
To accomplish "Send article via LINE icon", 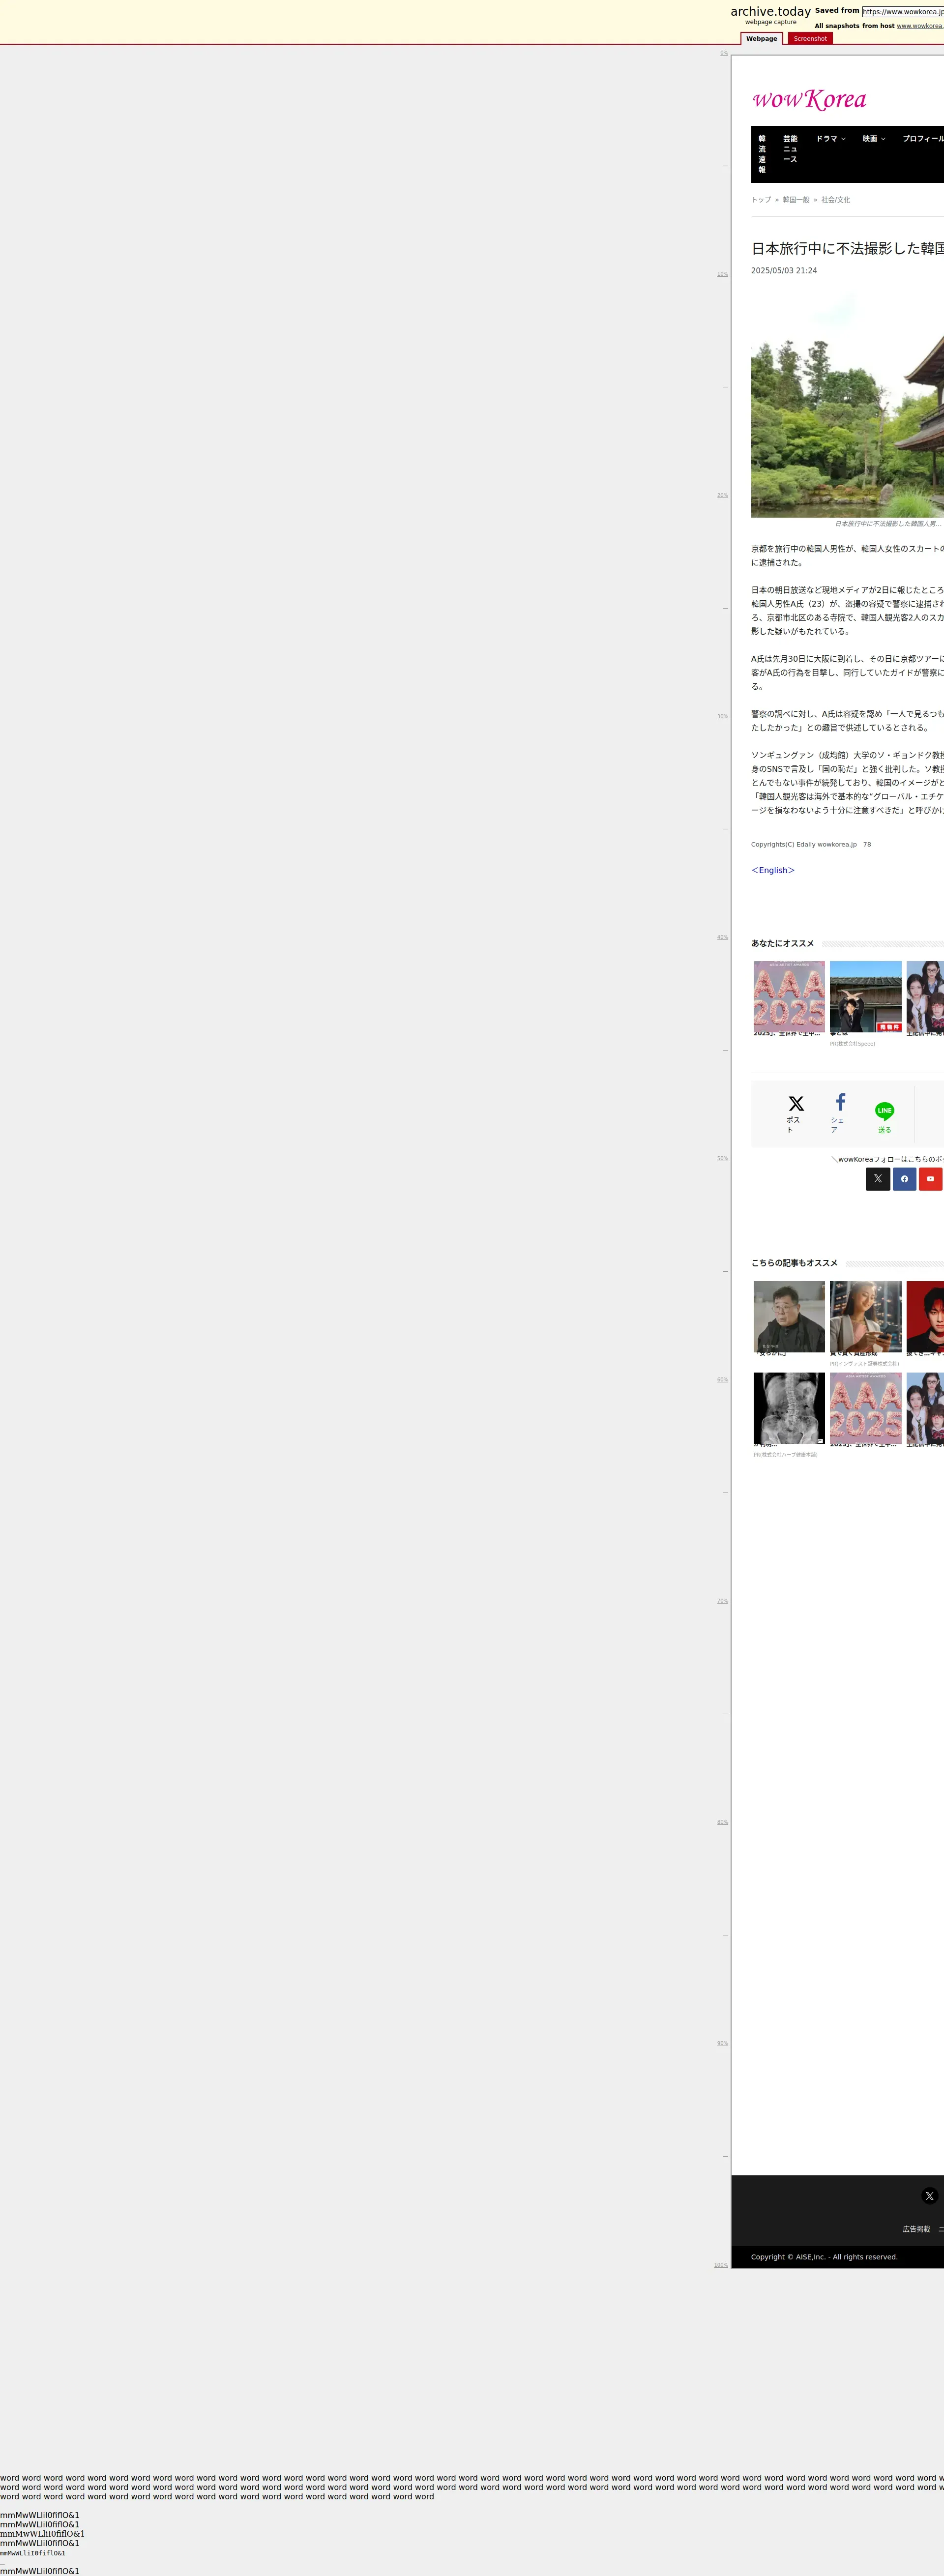I will coord(884,1110).
